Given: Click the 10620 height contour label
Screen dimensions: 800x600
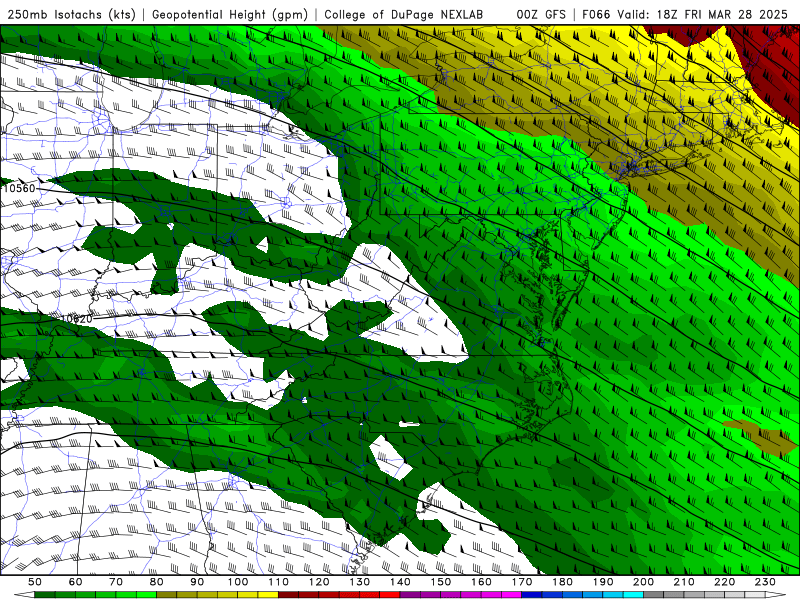Looking at the screenshot, I should coord(77,319).
